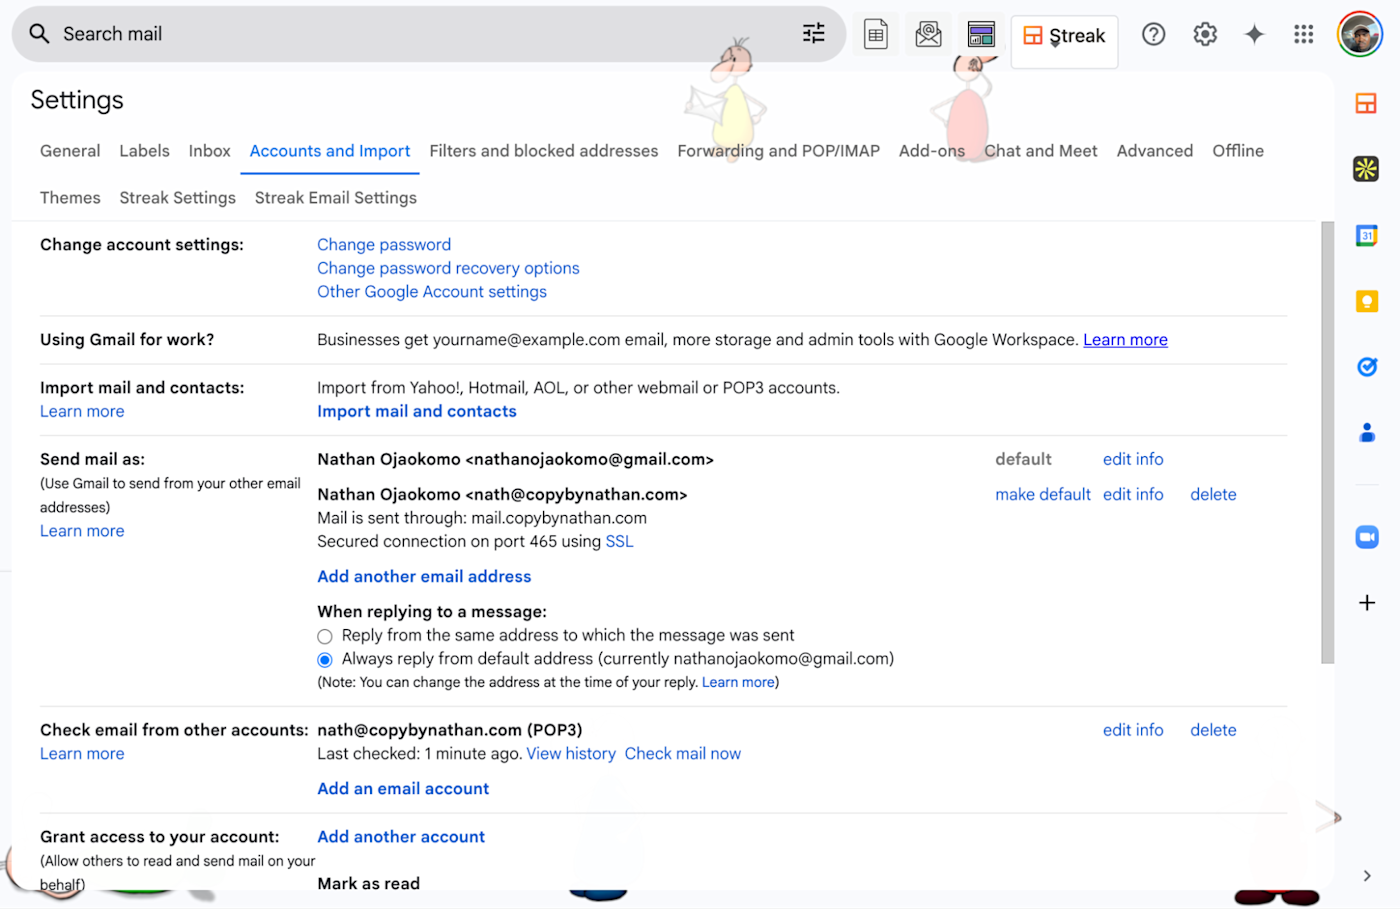Screen dimensions: 1400x909
Task: Collapse the side panel with chevron
Action: [1366, 876]
